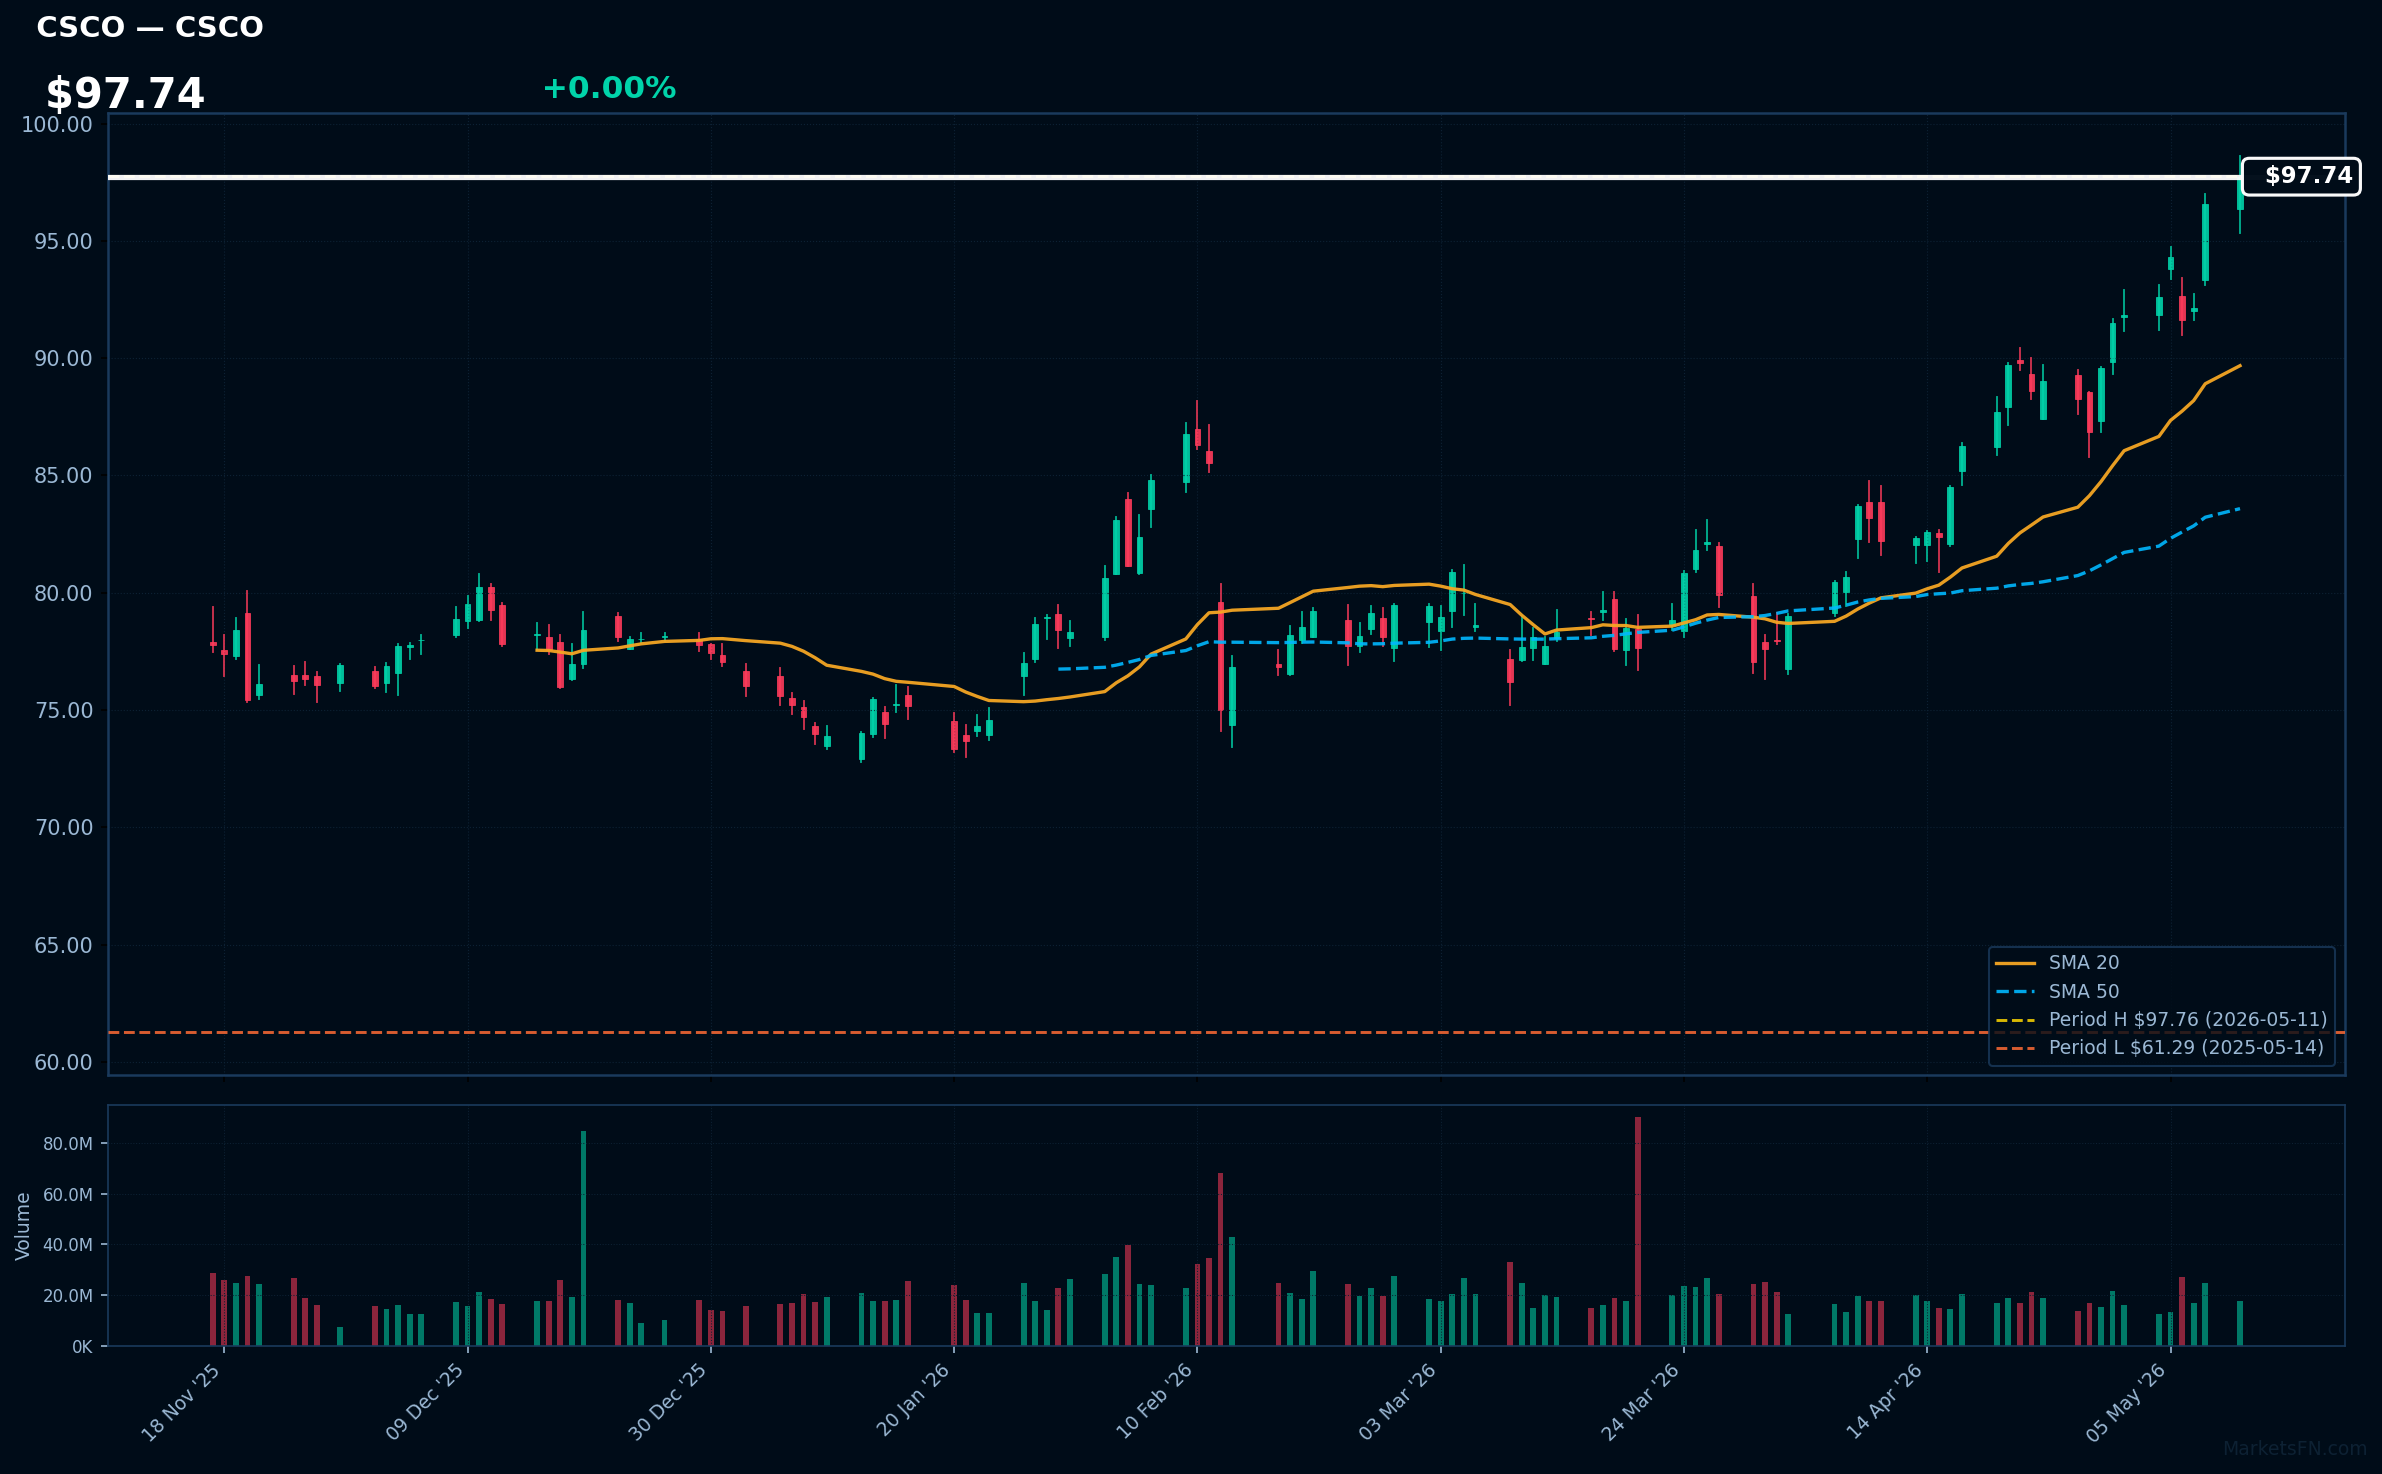Click the tall green volume bar in December
The width and height of the screenshot is (2382, 1474).
583,1238
